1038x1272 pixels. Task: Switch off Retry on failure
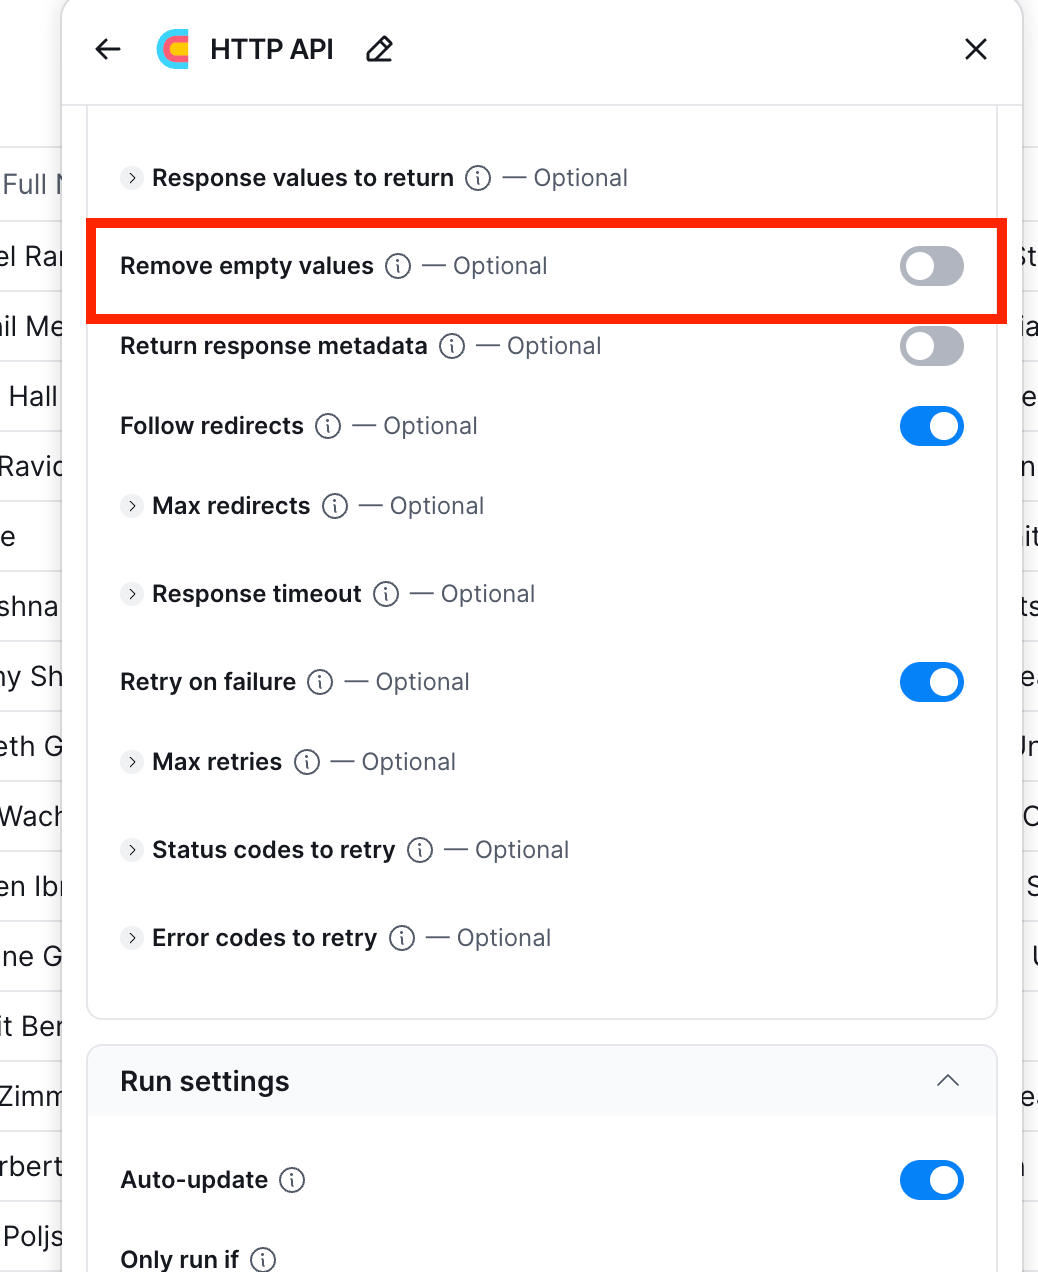coord(931,682)
